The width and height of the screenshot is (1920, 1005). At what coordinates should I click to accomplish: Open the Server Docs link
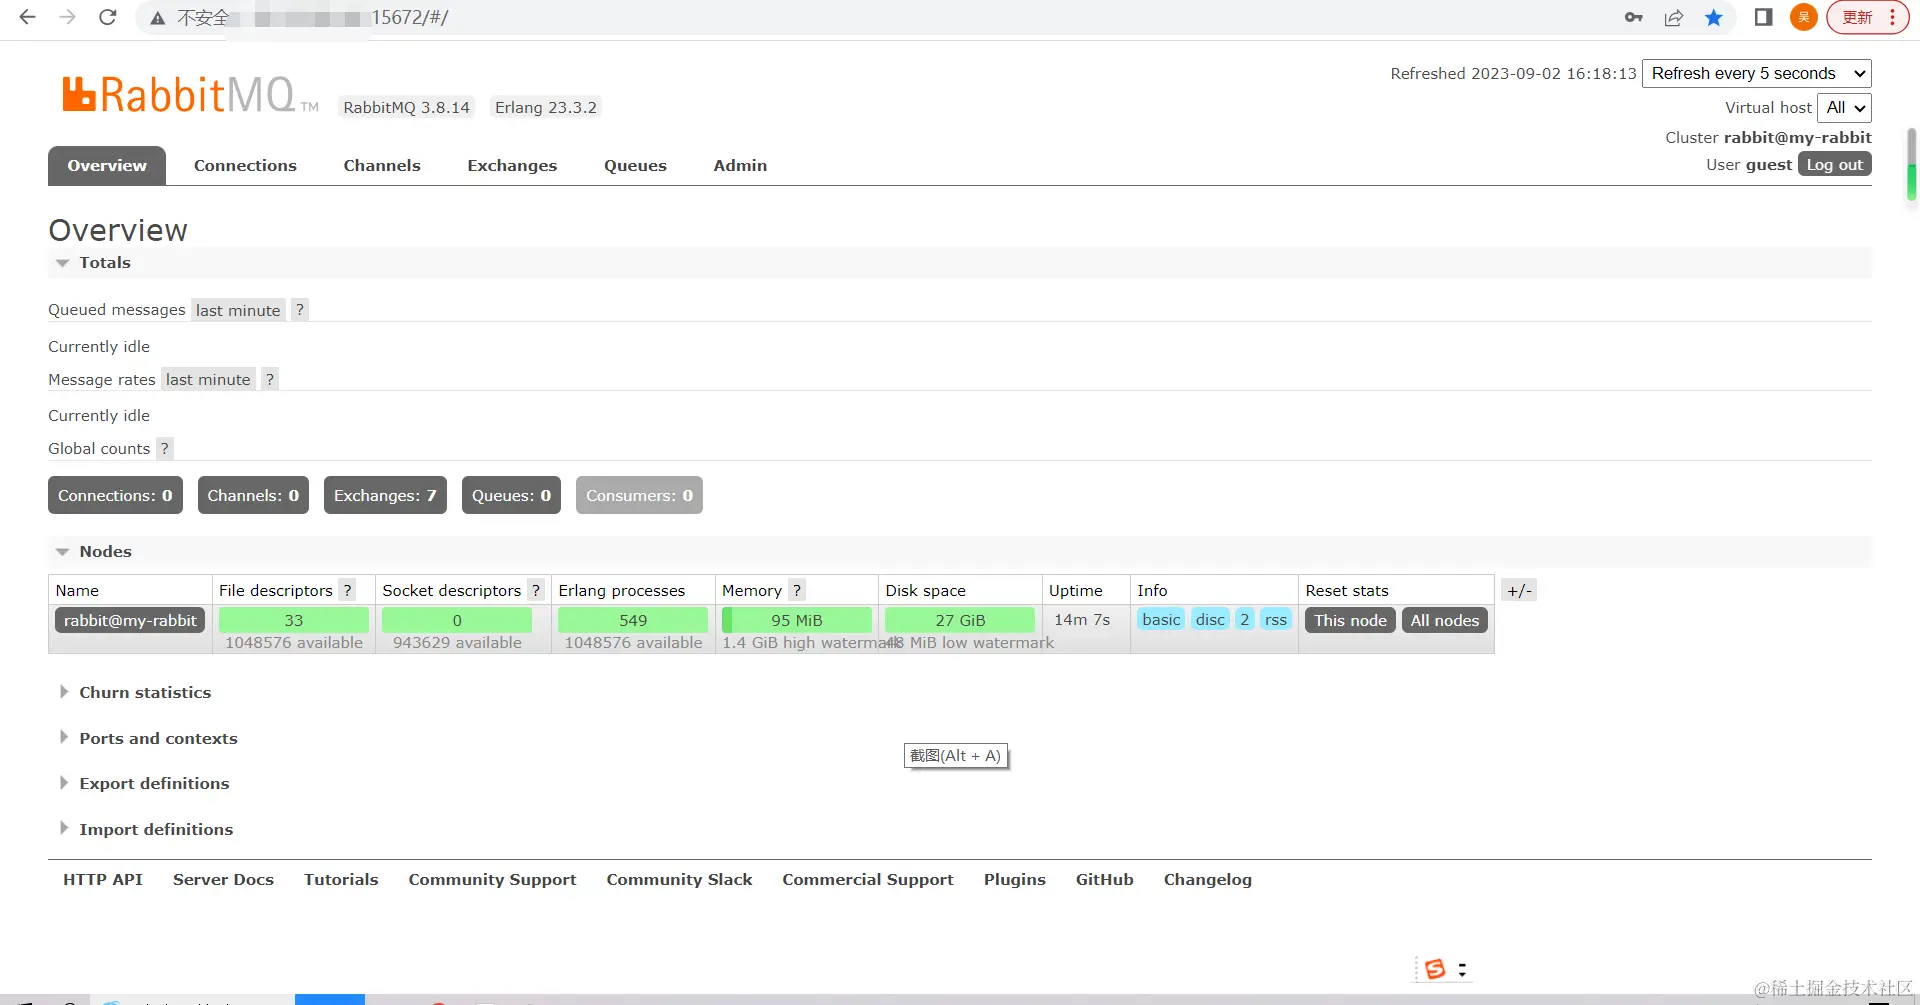tap(223, 879)
